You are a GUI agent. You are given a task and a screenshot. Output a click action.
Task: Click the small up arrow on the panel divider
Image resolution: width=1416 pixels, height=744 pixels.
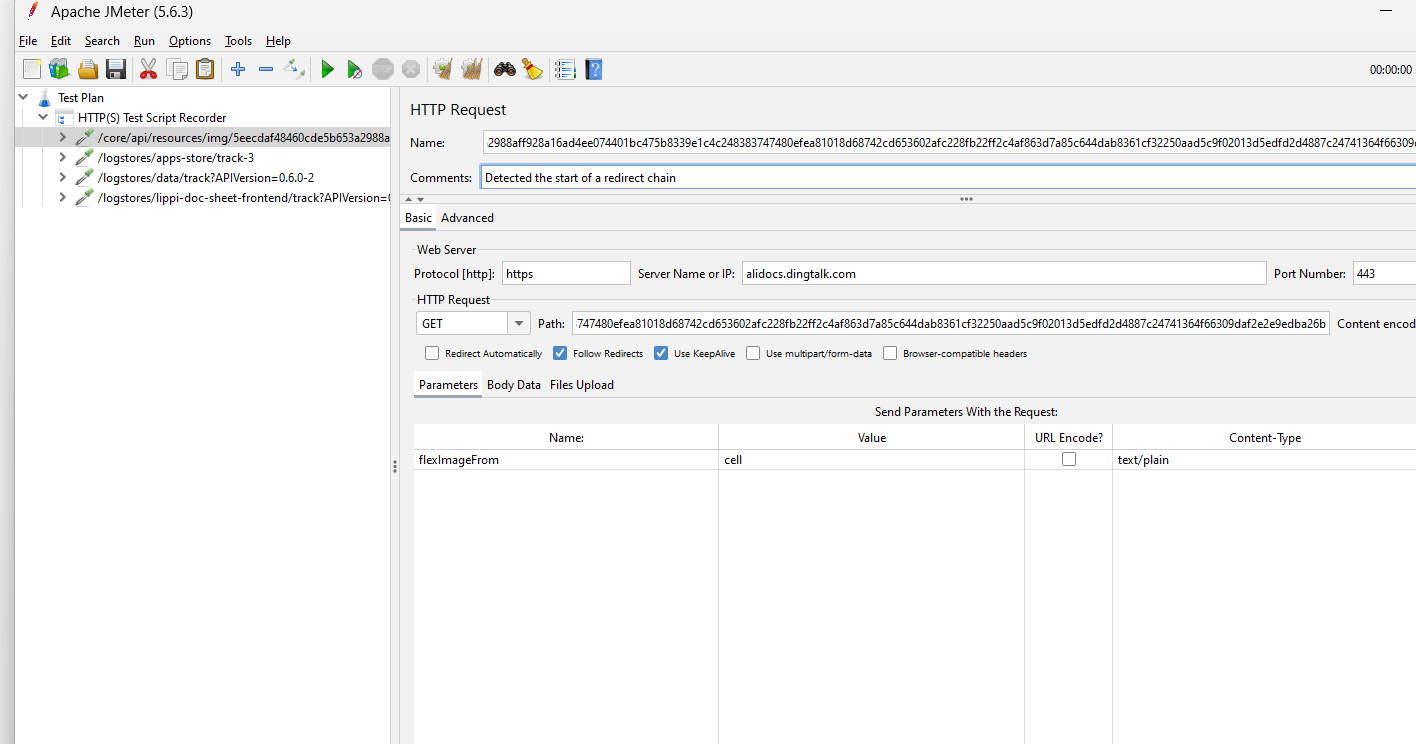pos(407,199)
